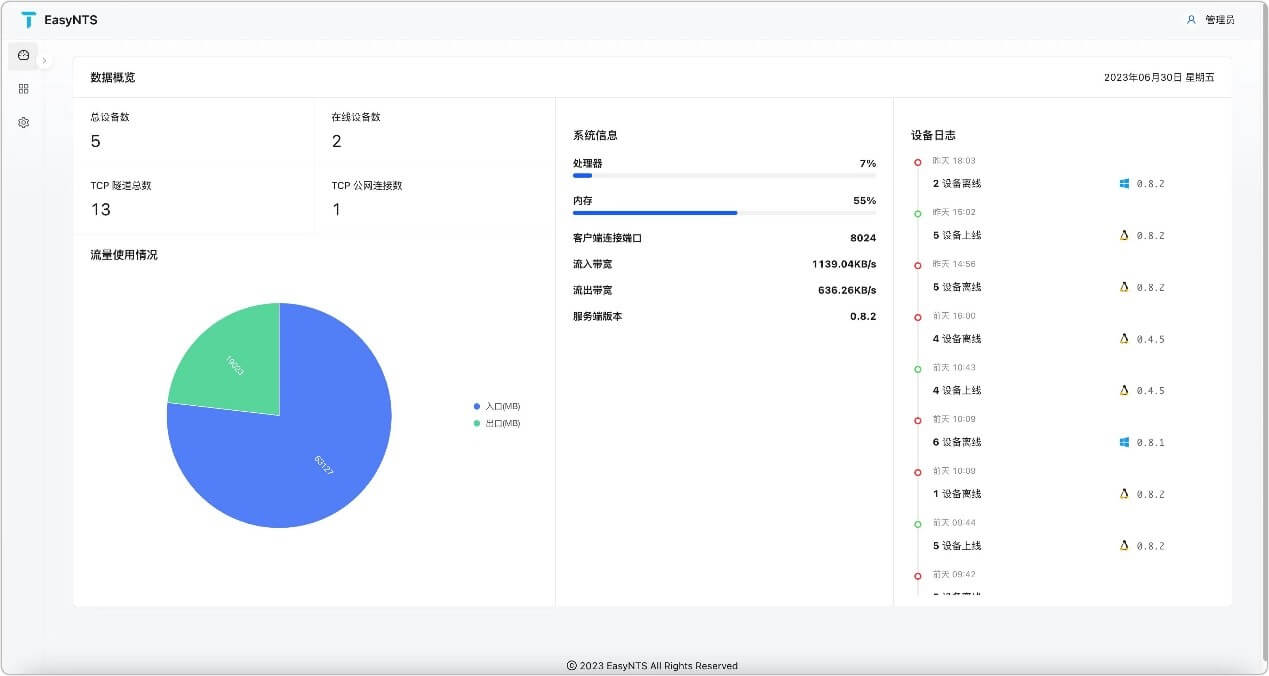Click the 客户端连接端口 value 8024
The image size is (1269, 676).
863,238
